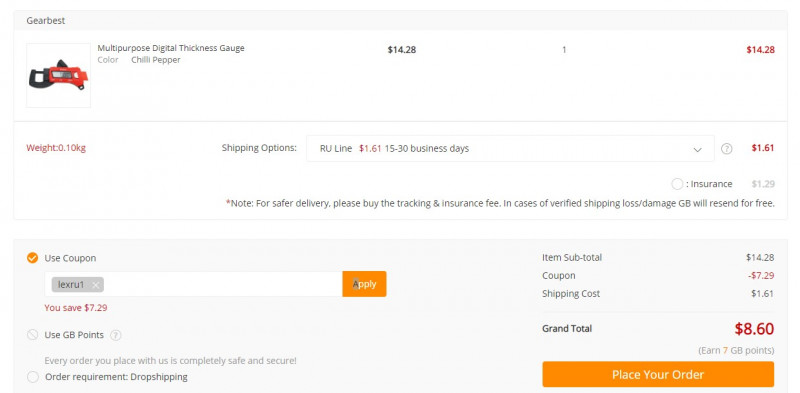Click the safer delivery note text
The height and width of the screenshot is (393, 800).
[x=500, y=203]
